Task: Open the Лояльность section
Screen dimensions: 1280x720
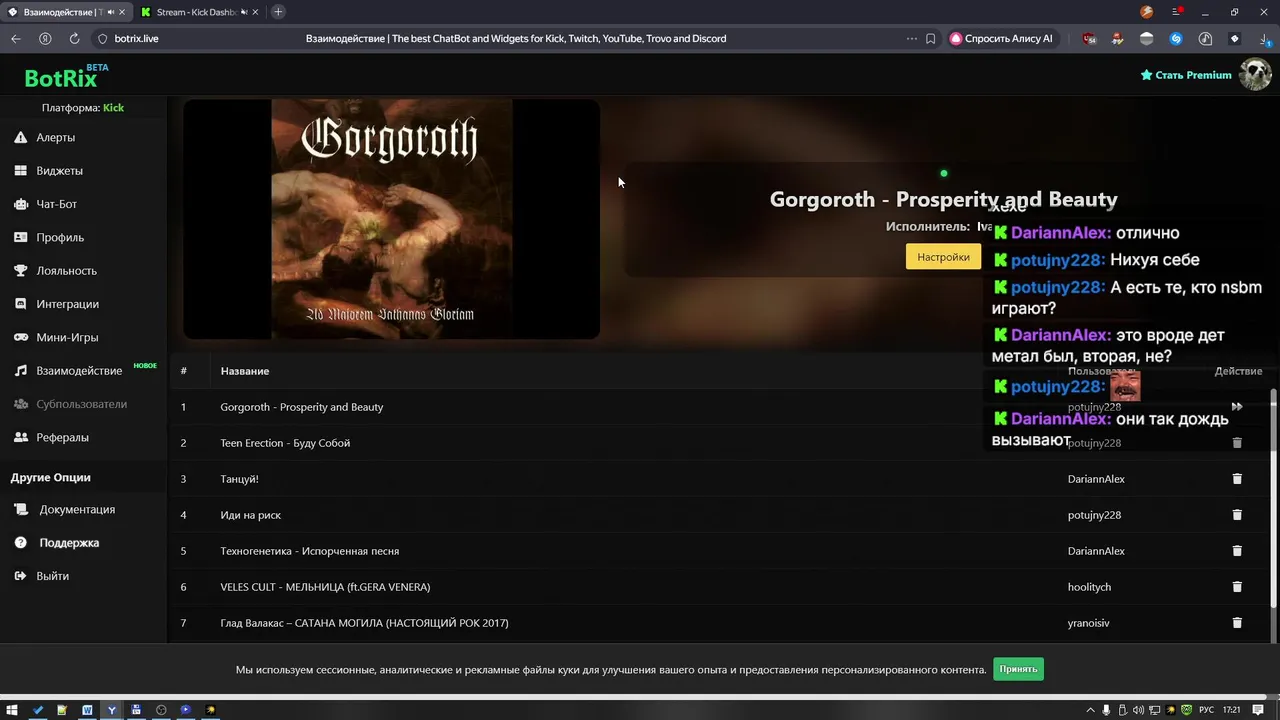Action: 66,271
